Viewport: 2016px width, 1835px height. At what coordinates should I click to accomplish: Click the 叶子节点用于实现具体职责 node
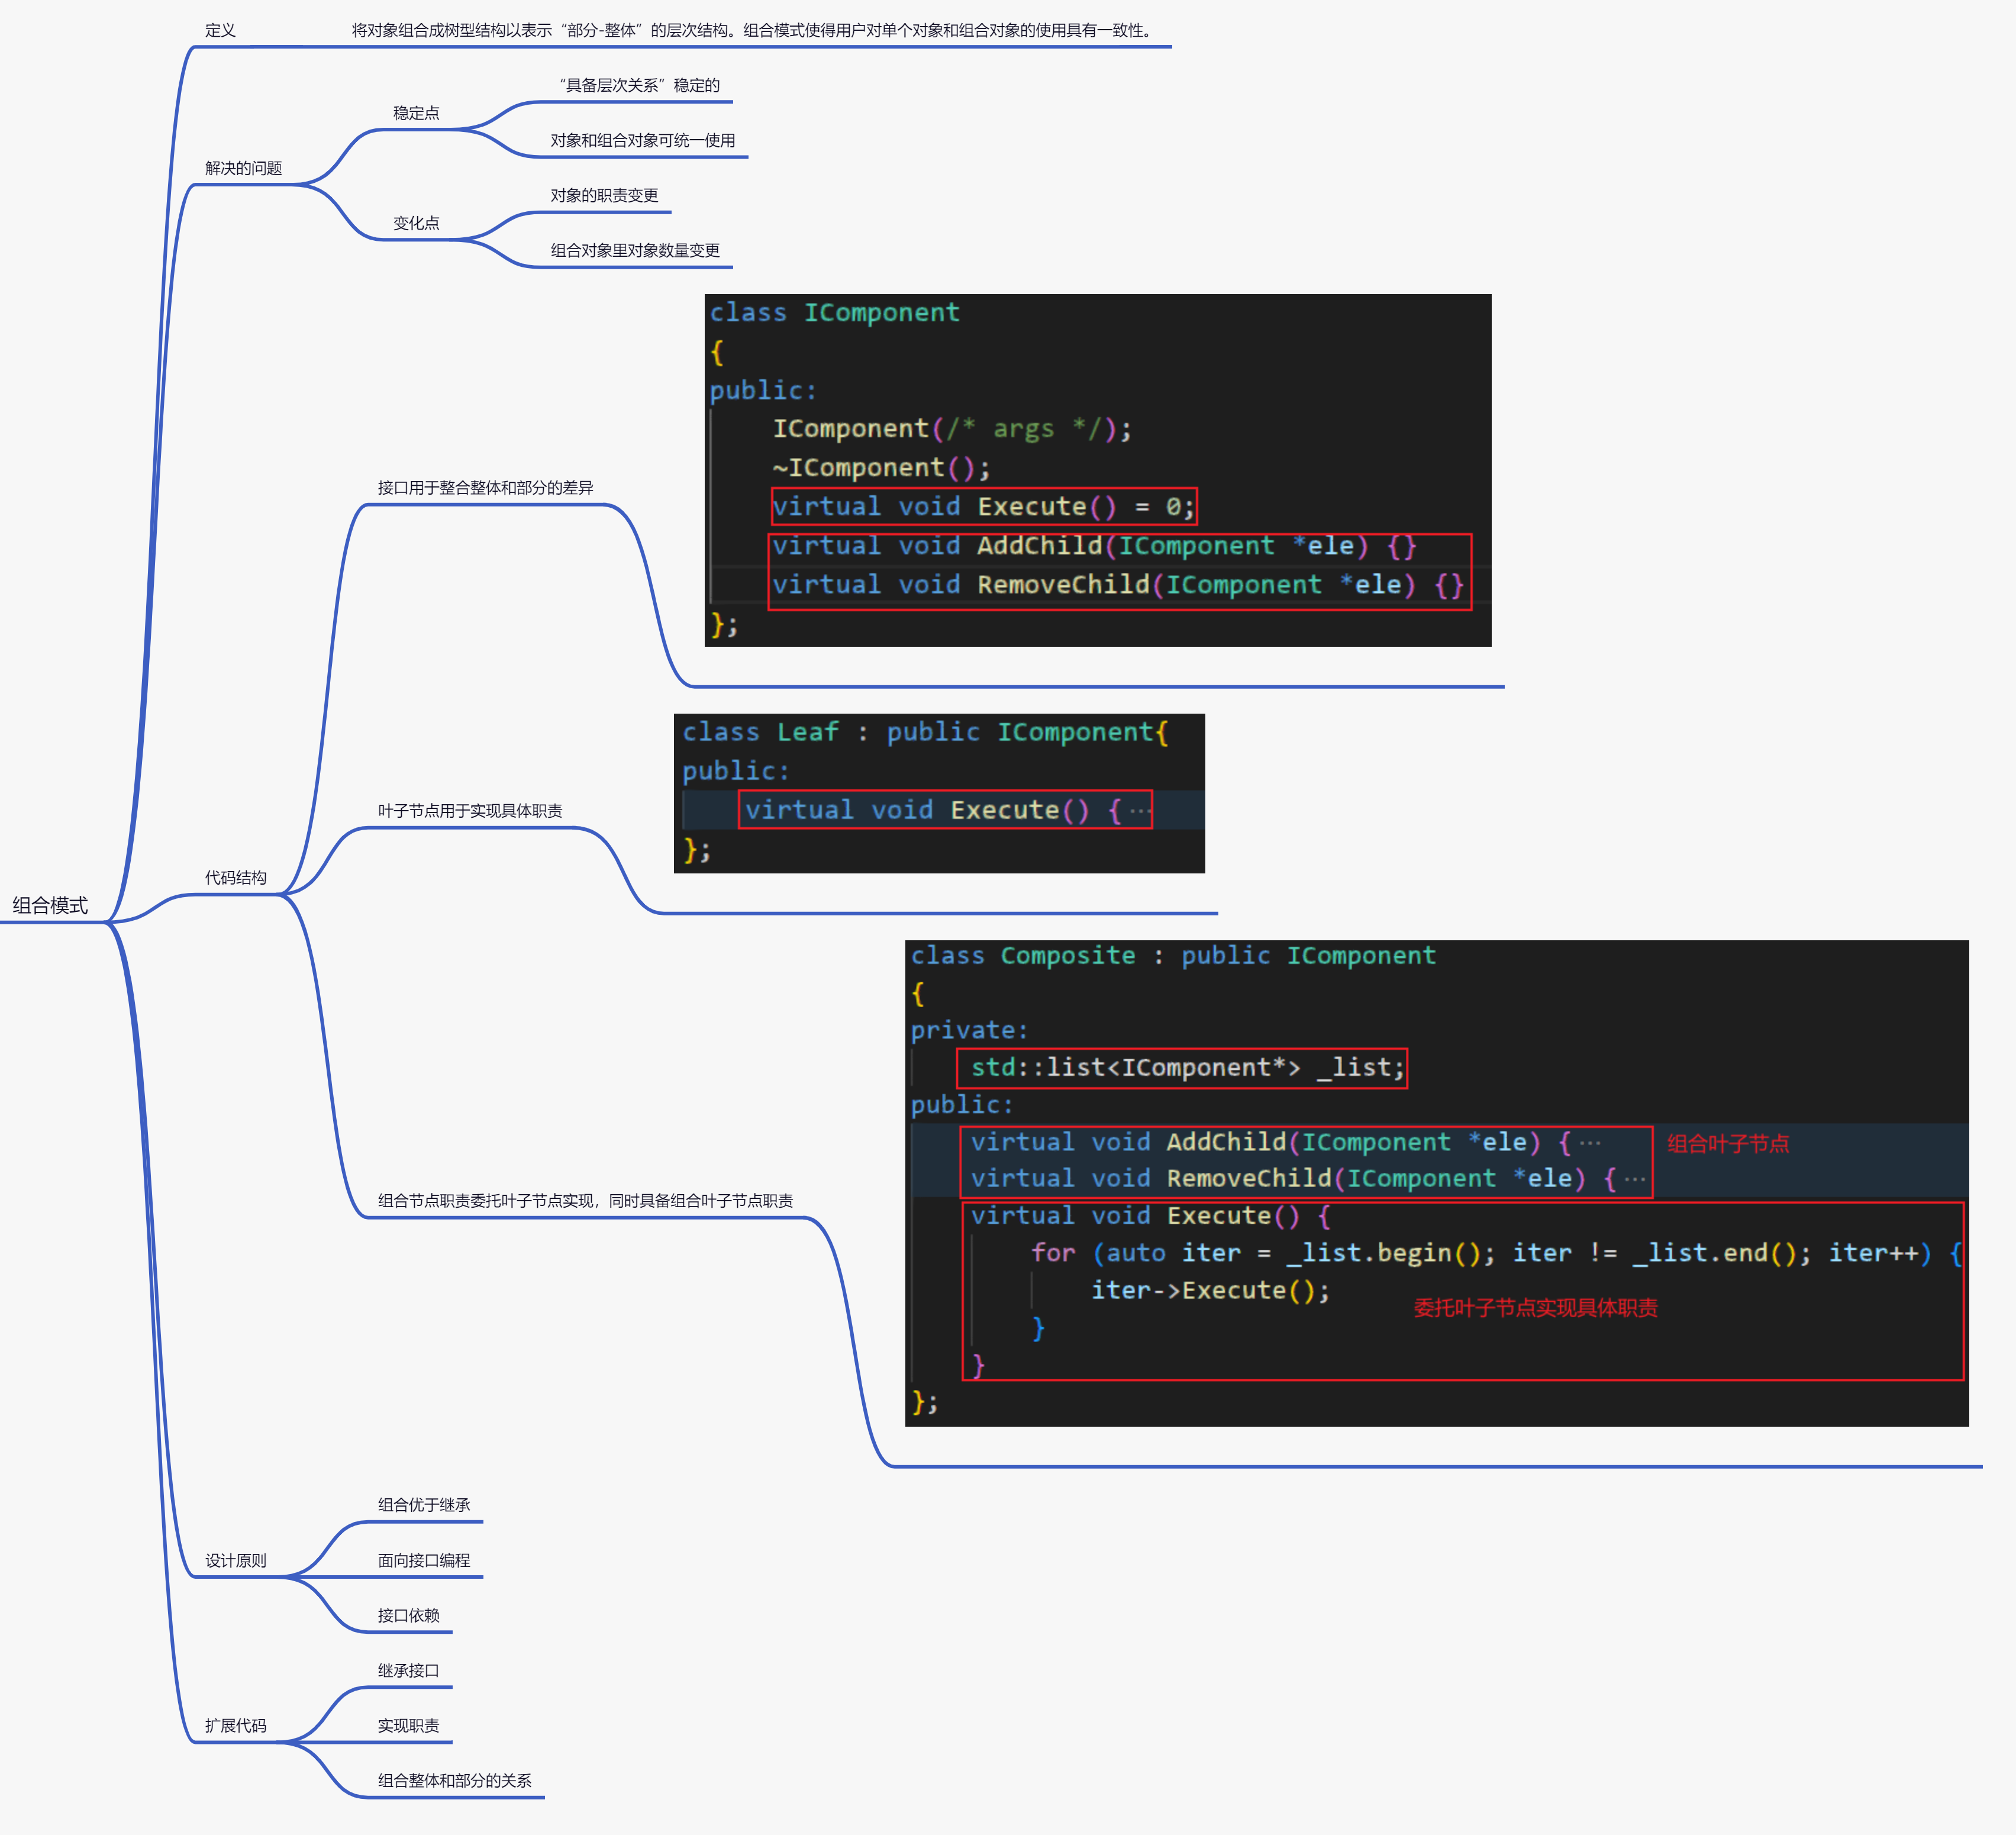(x=470, y=810)
